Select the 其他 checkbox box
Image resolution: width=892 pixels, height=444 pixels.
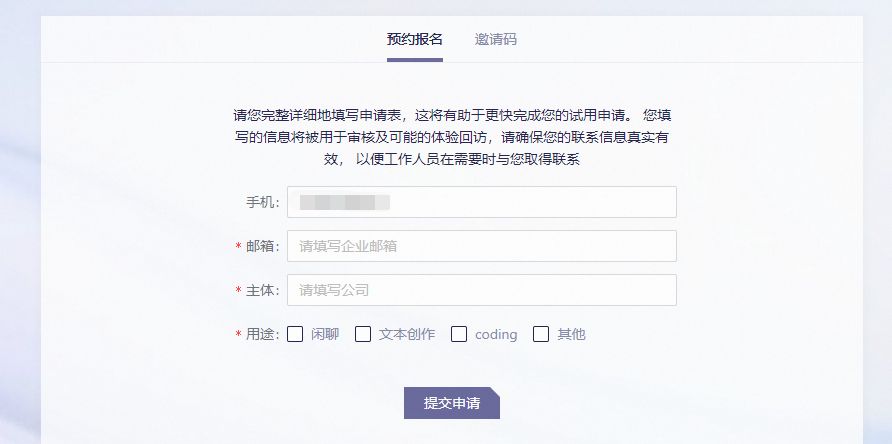541,334
